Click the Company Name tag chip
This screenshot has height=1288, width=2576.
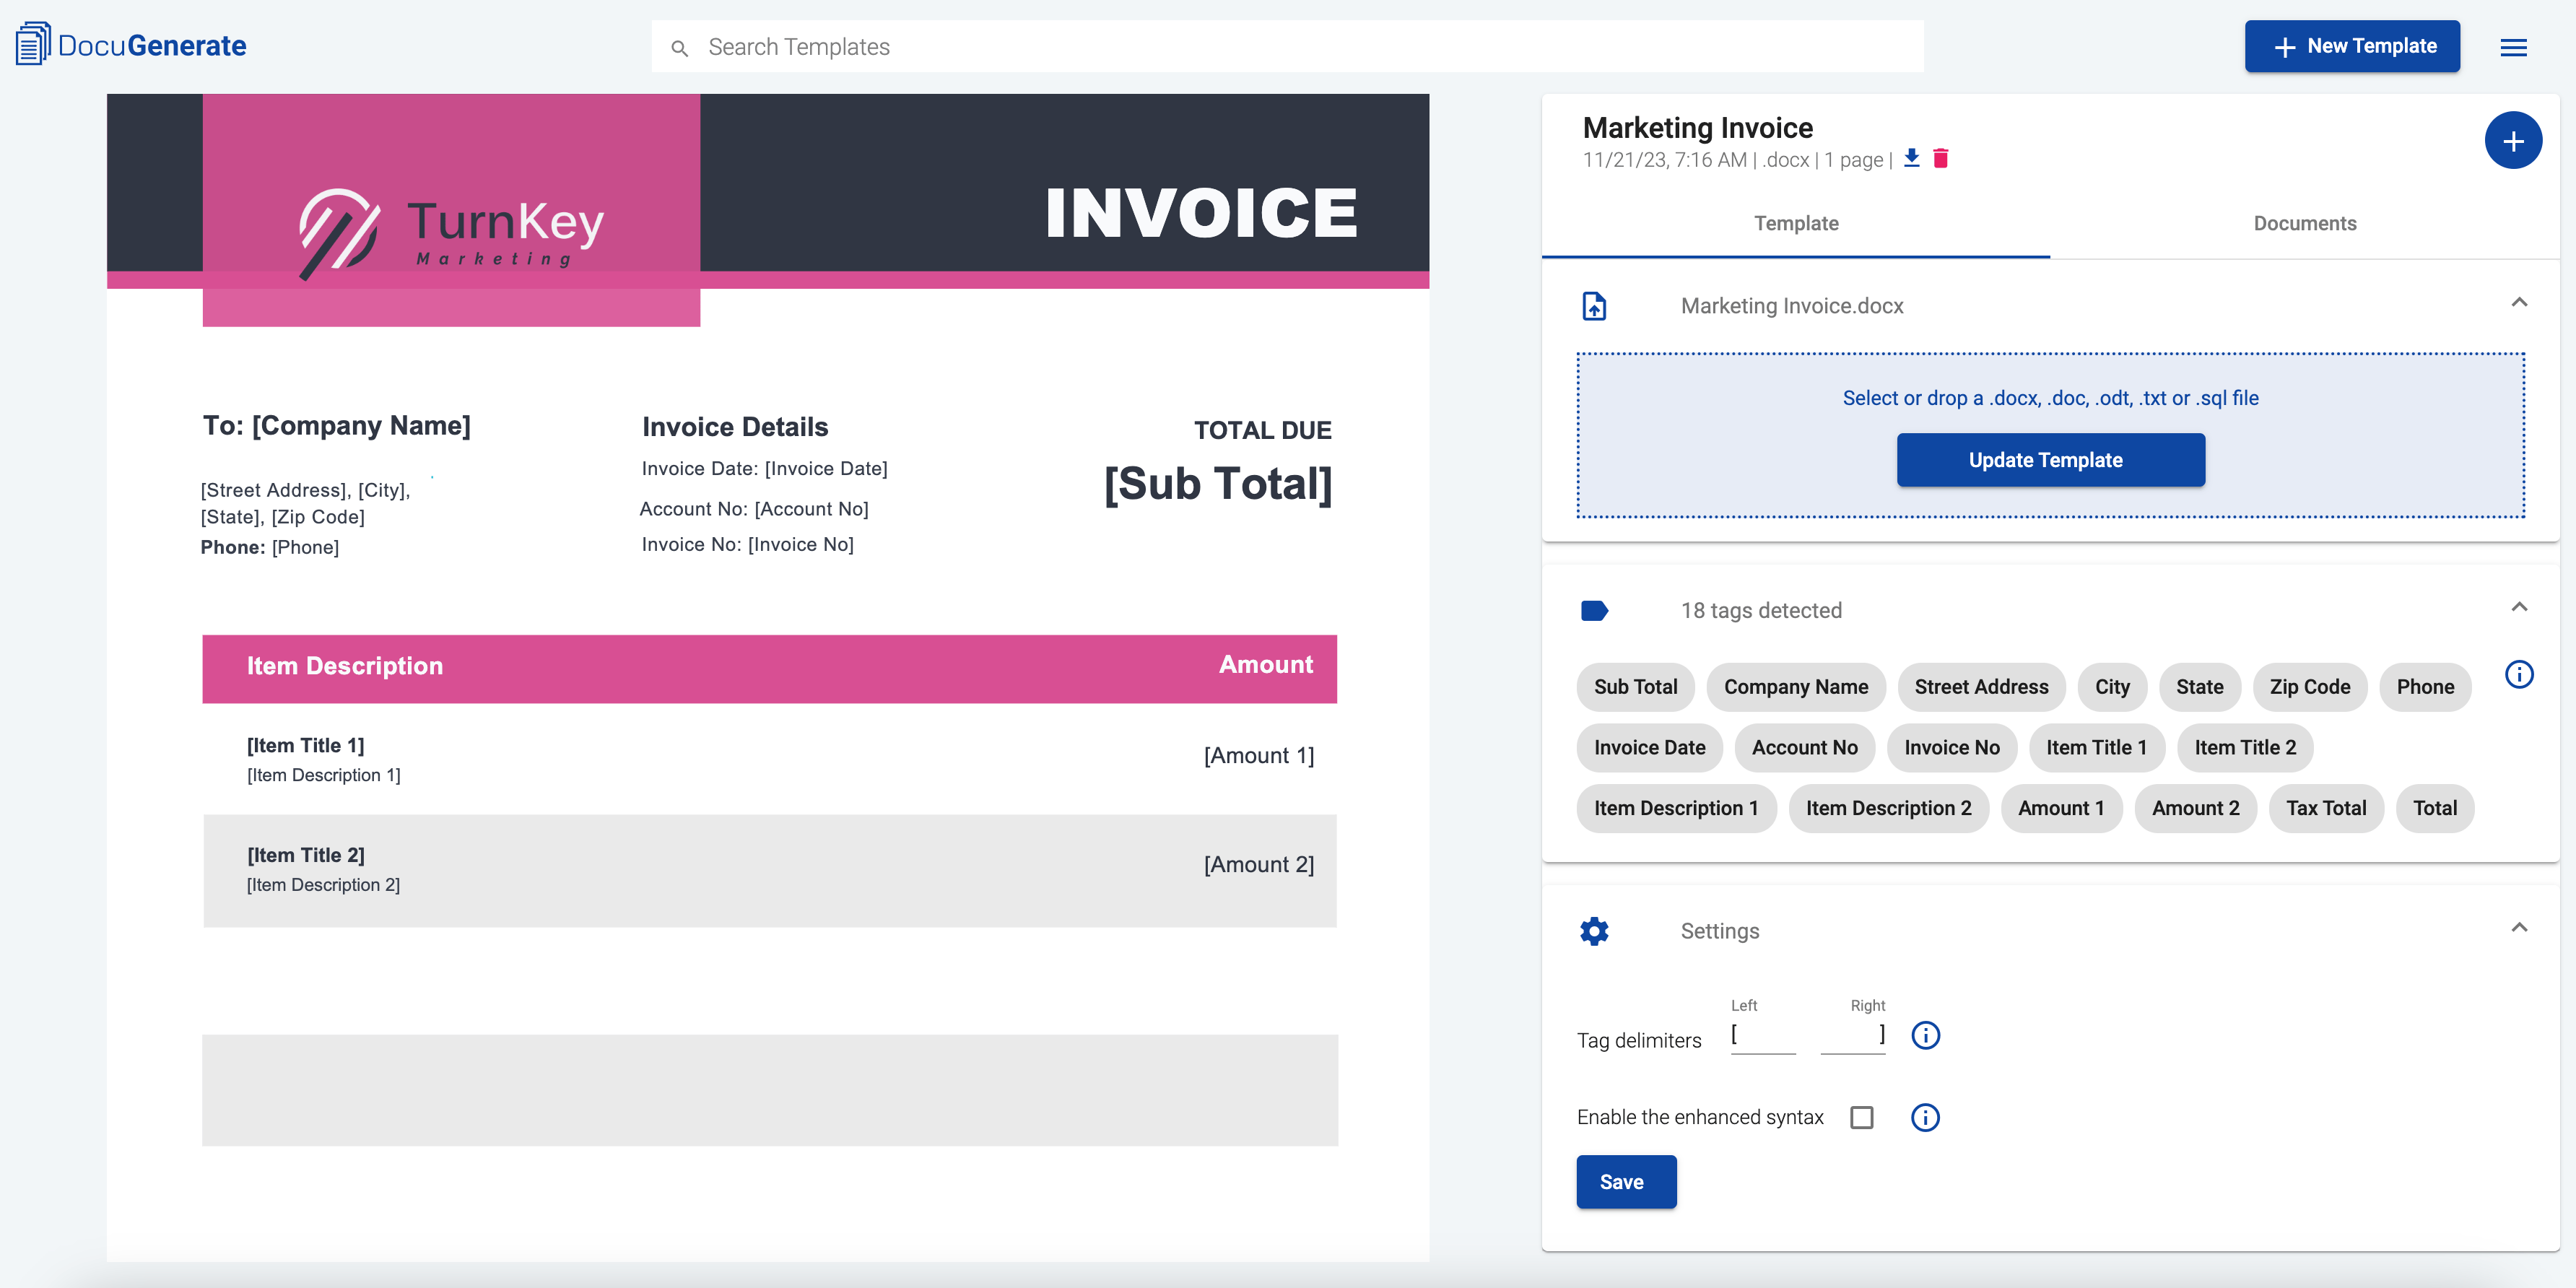pos(1795,687)
